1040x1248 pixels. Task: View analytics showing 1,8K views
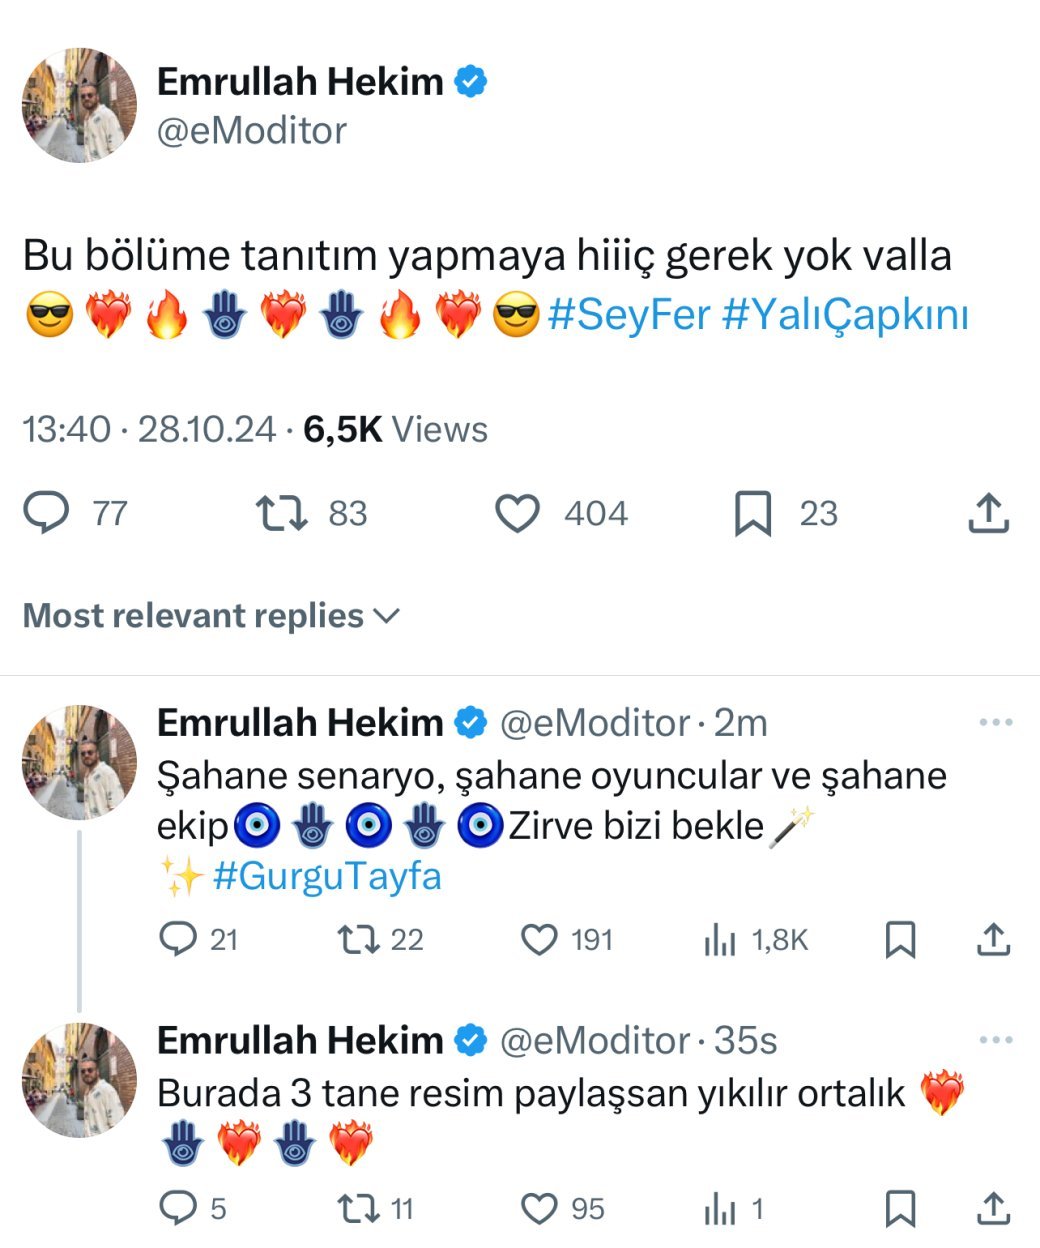coord(720,939)
